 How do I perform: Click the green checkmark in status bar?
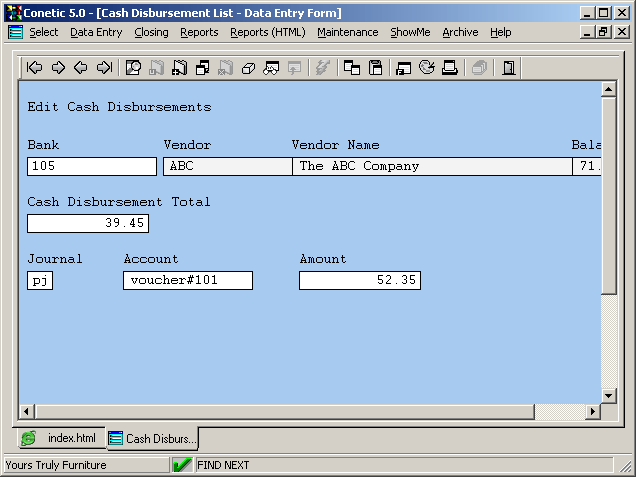[x=182, y=465]
